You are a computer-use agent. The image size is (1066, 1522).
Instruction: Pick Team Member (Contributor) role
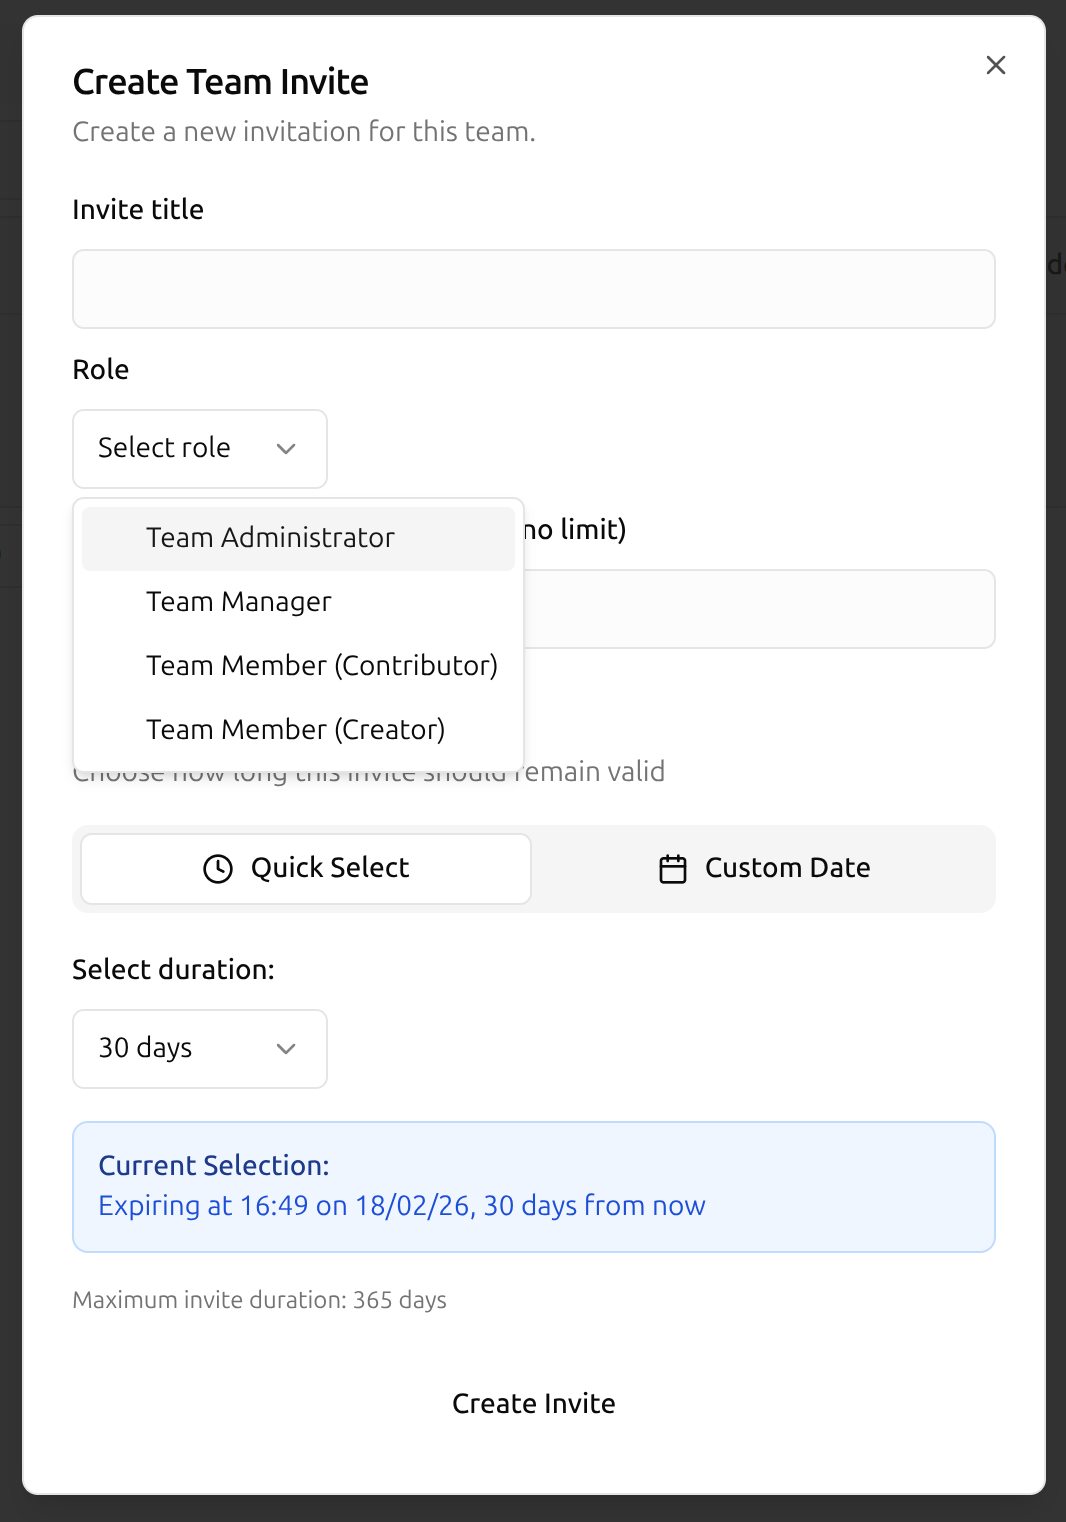[x=321, y=666]
